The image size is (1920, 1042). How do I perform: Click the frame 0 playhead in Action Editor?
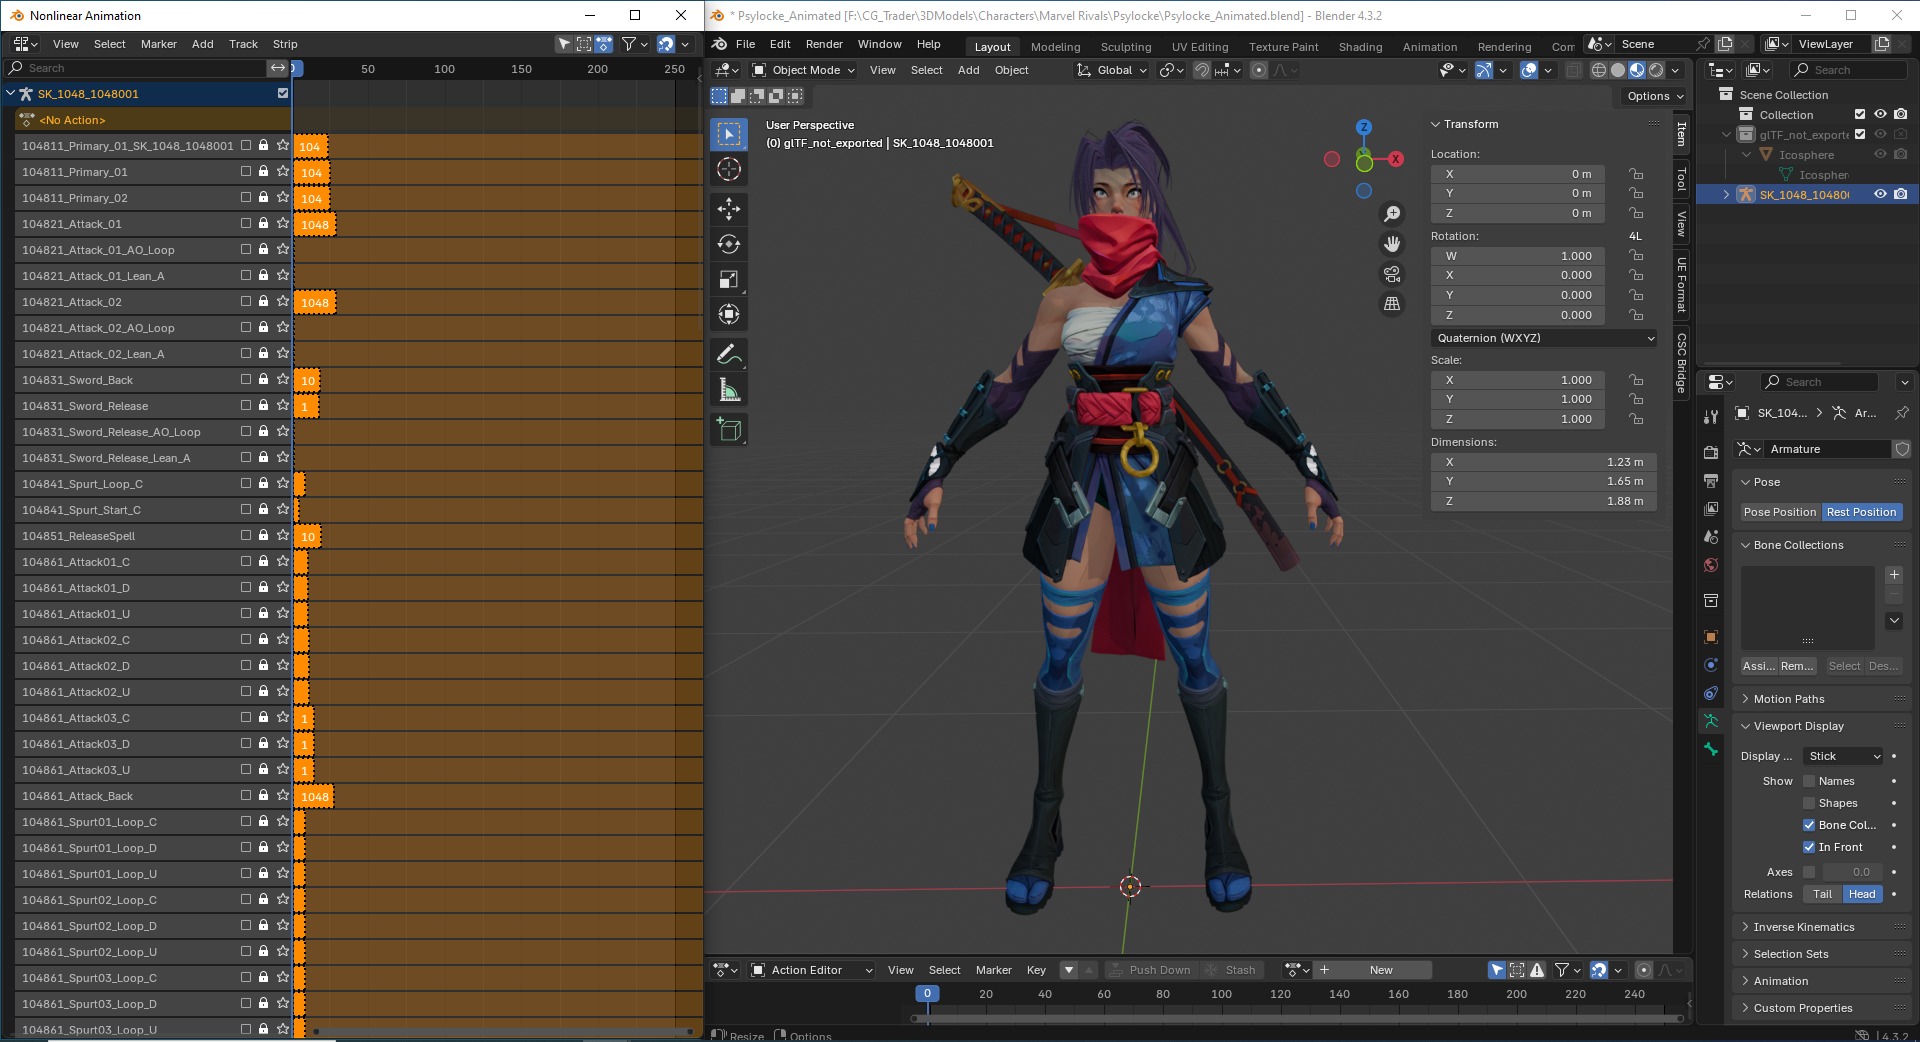tap(927, 994)
